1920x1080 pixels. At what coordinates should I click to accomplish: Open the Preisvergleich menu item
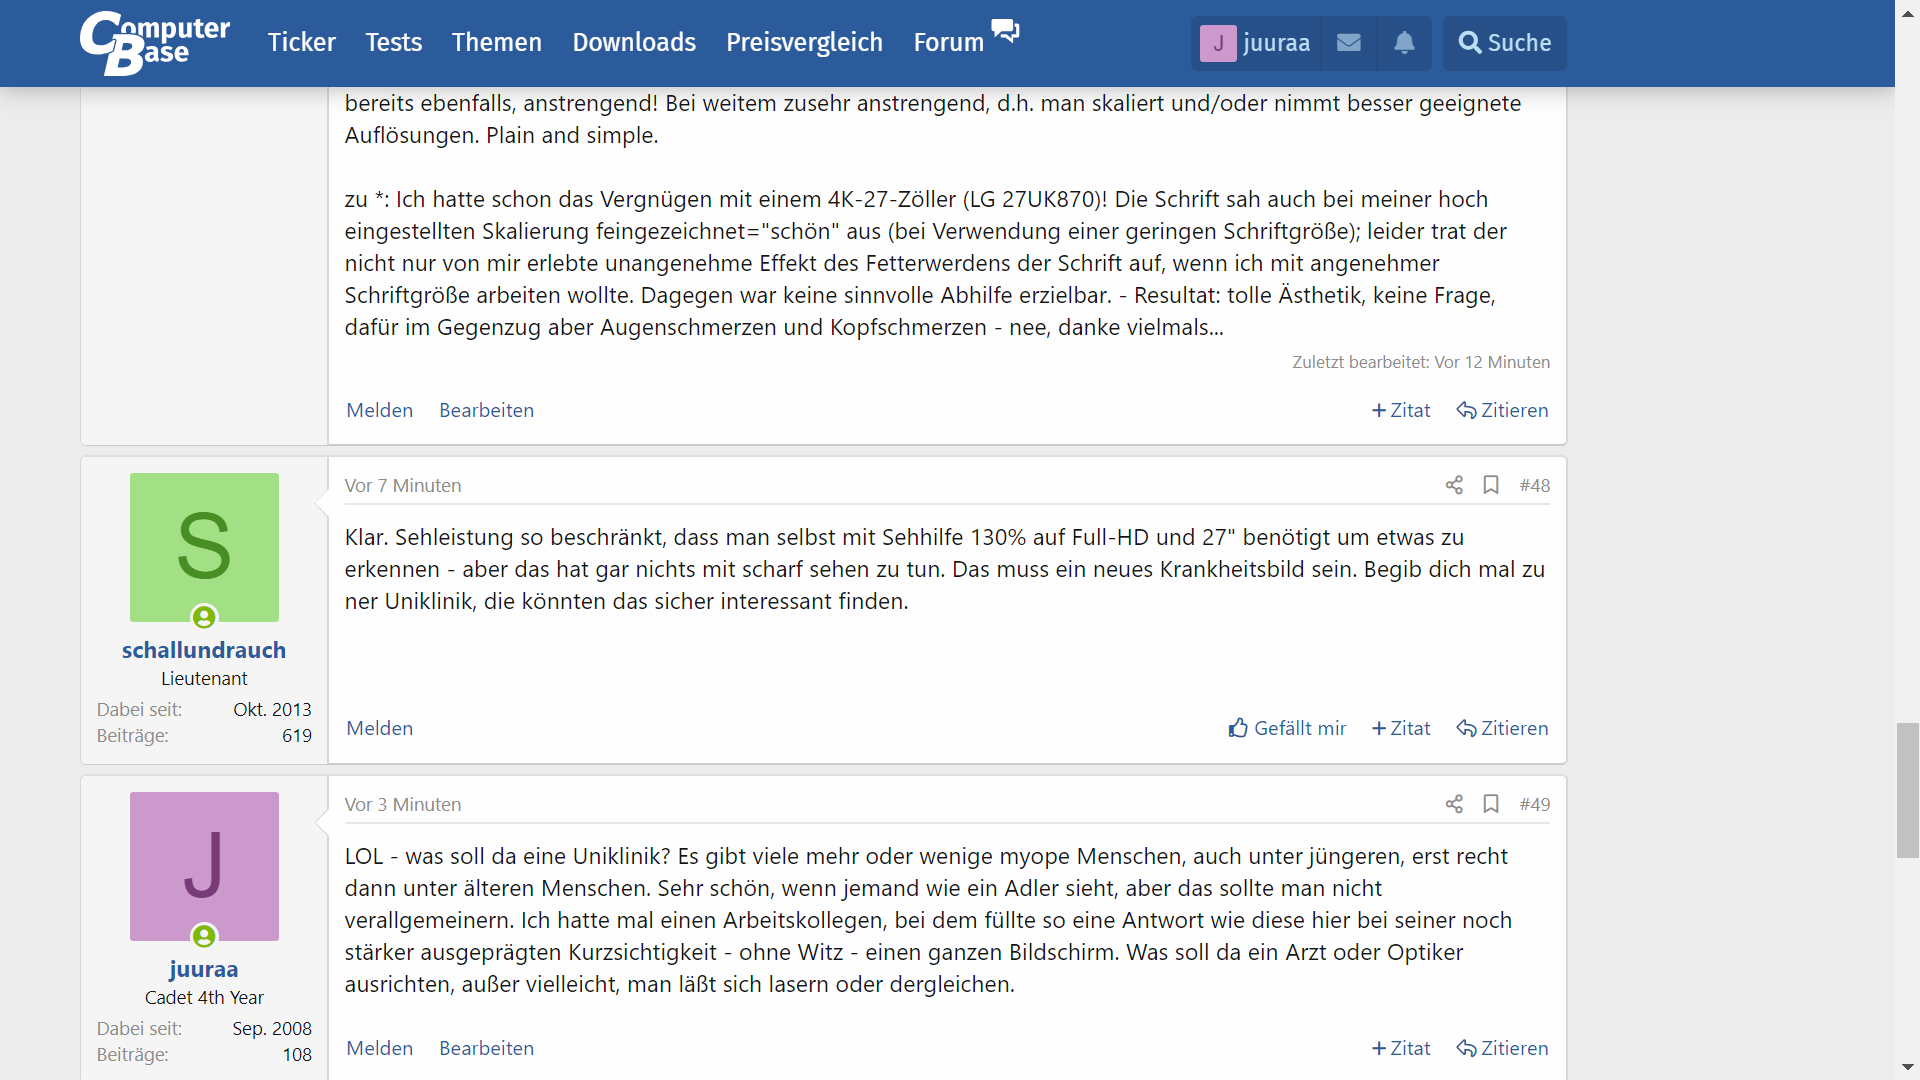click(804, 43)
